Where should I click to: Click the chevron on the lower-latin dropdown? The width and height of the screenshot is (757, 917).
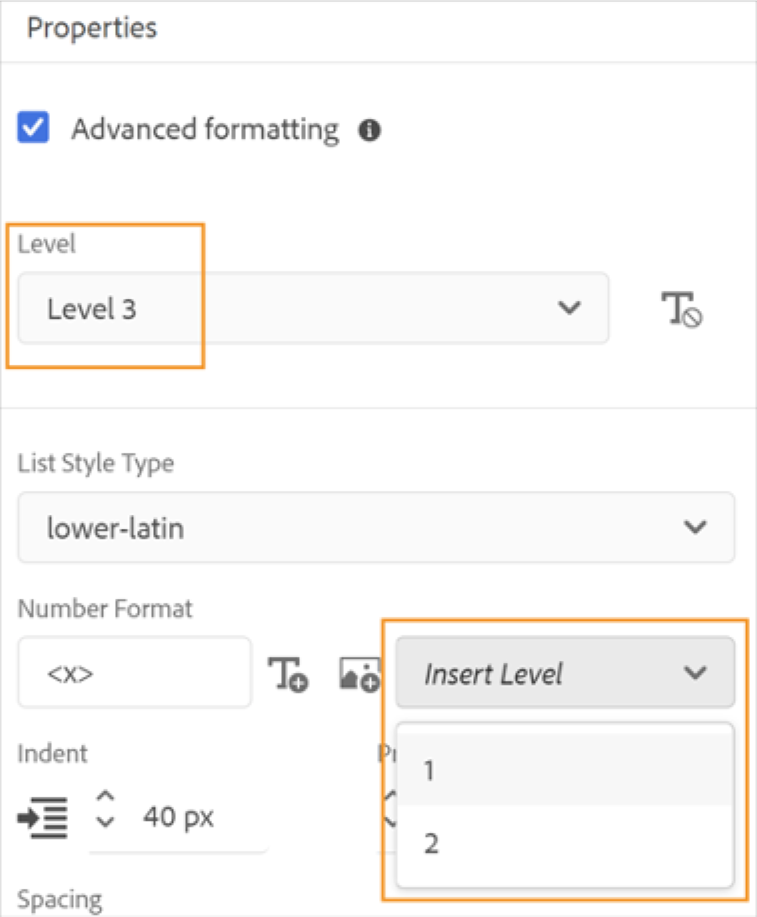pos(695,528)
